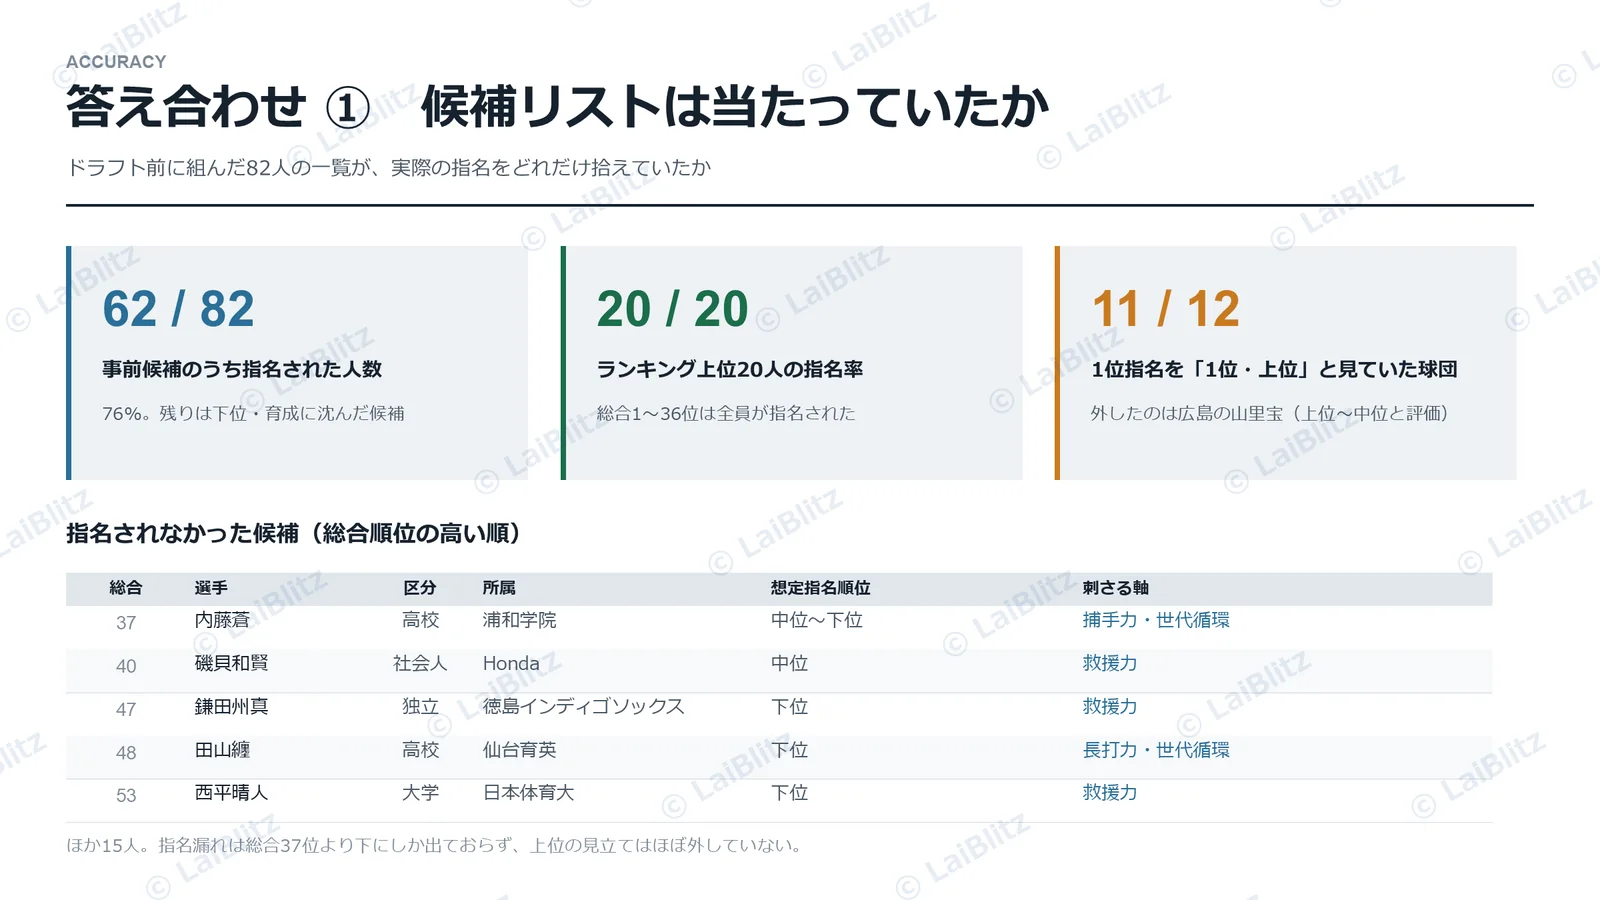This screenshot has height=900, width=1600.
Task: Click the 想定指名順位 column header
Action: [x=820, y=588]
